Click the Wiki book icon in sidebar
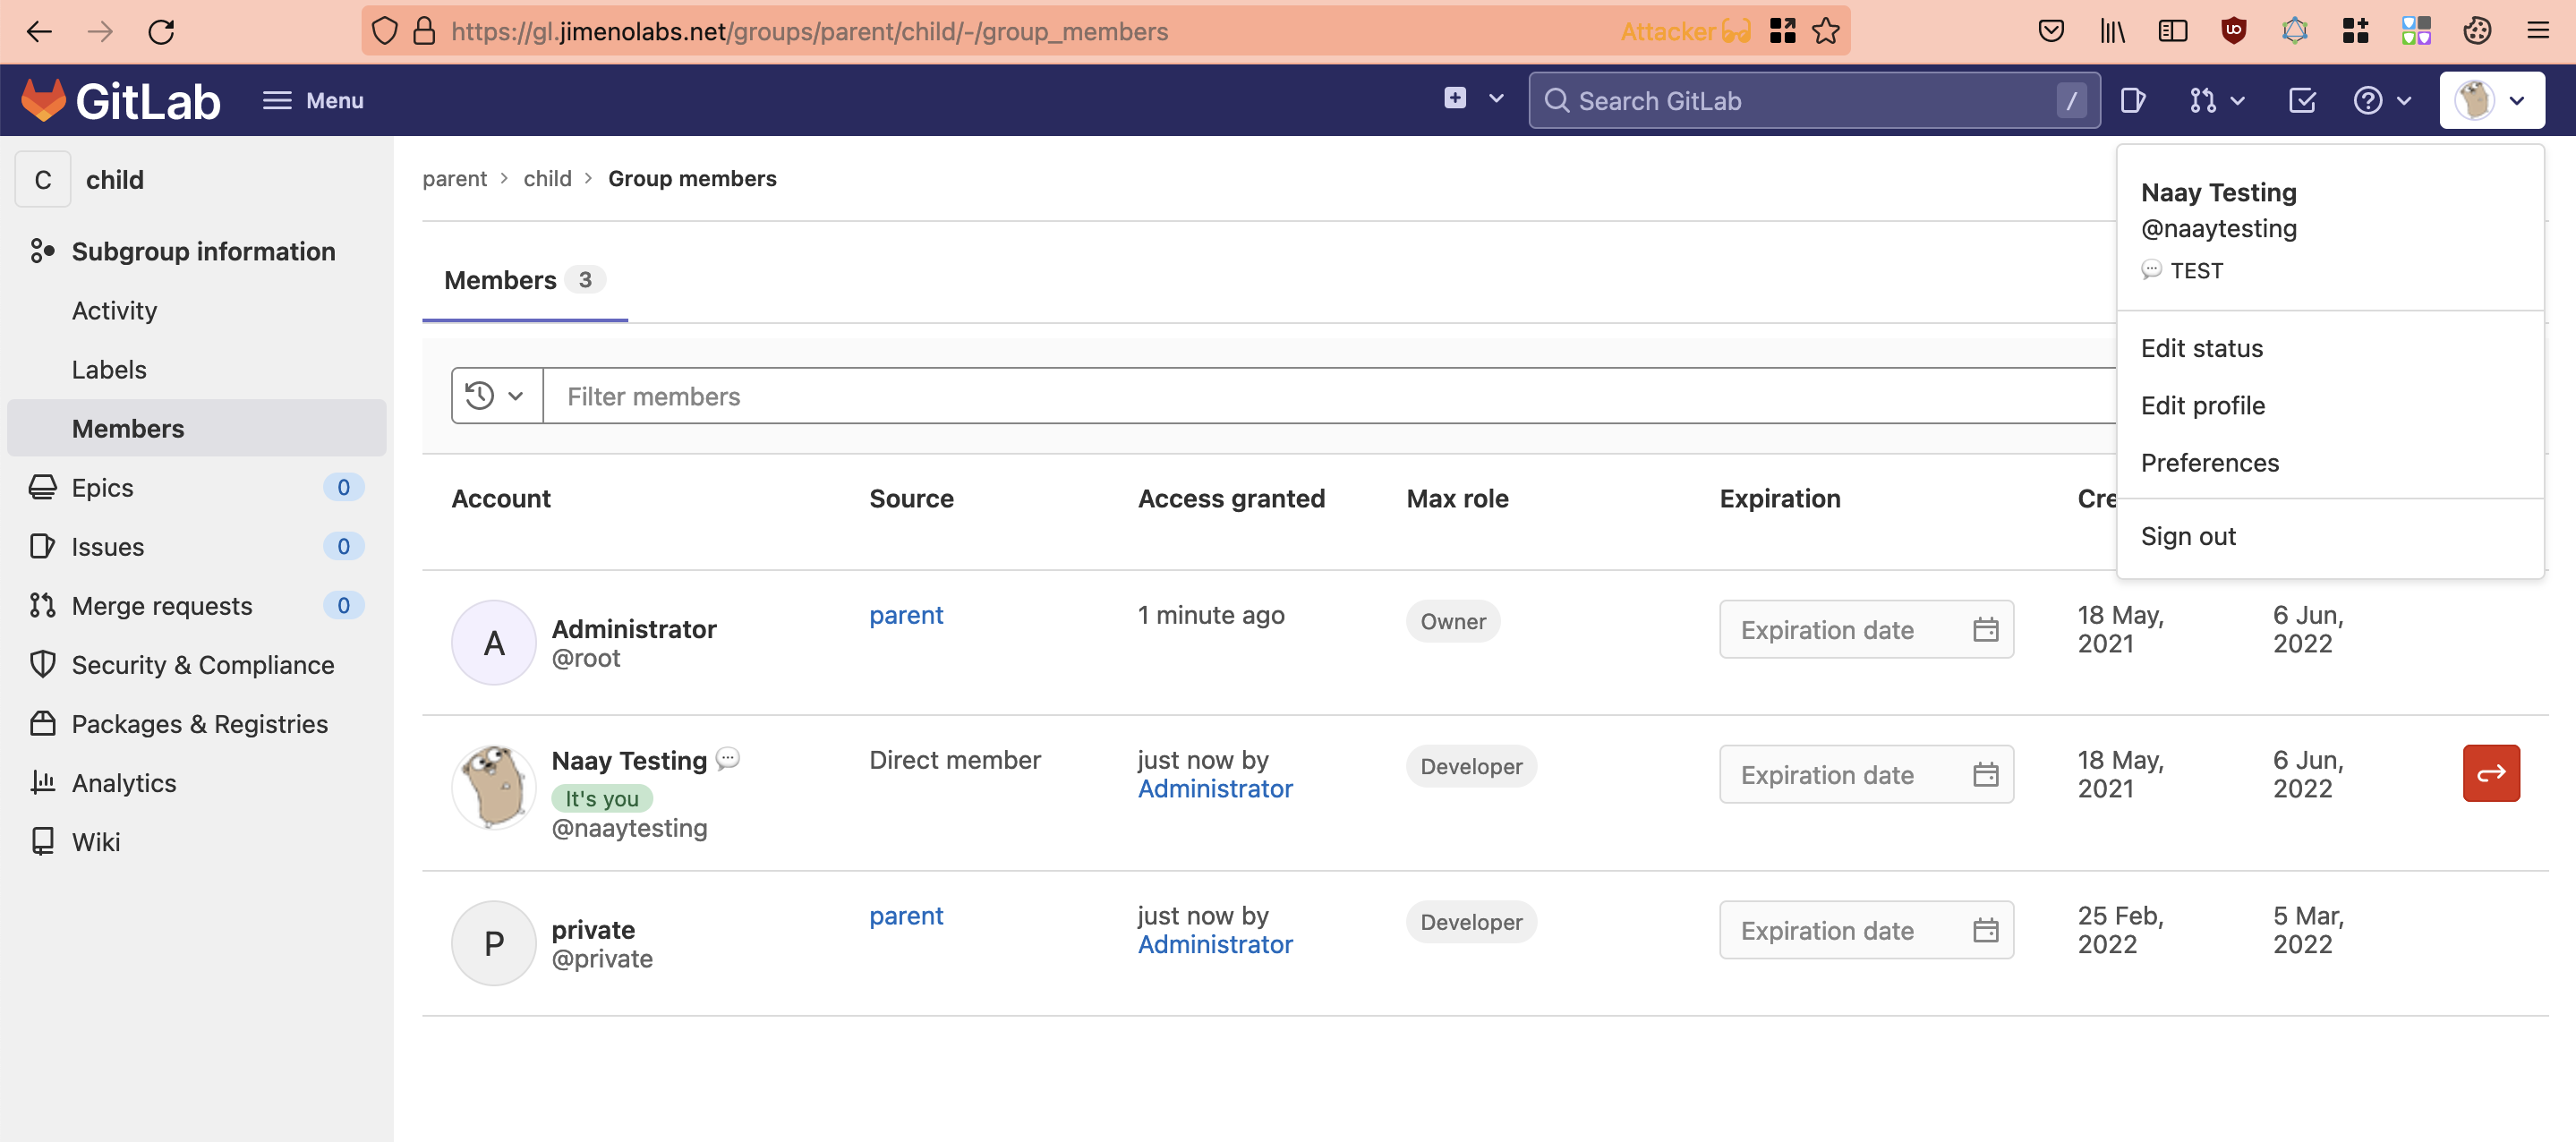This screenshot has width=2576, height=1142. (x=42, y=842)
